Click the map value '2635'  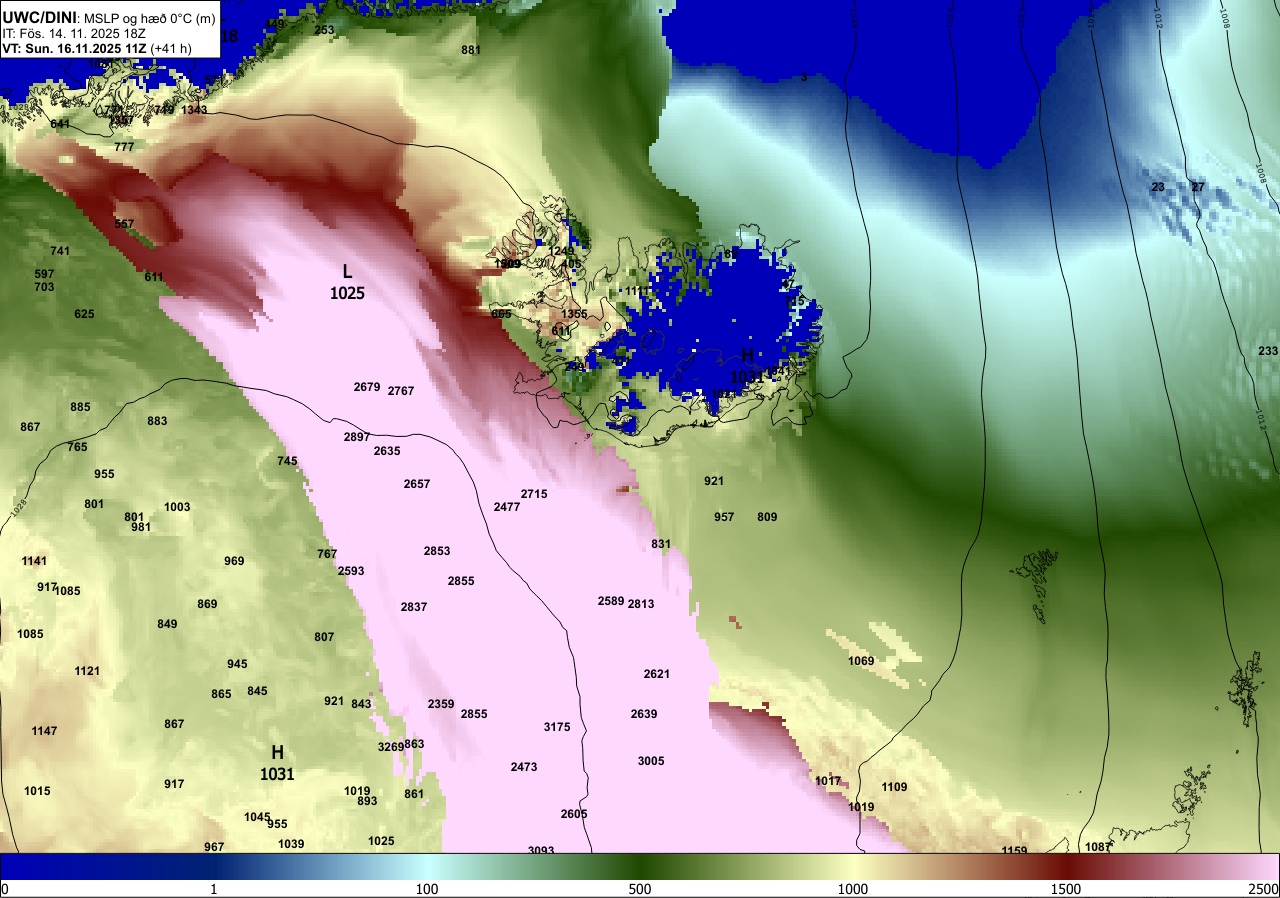click(x=387, y=451)
